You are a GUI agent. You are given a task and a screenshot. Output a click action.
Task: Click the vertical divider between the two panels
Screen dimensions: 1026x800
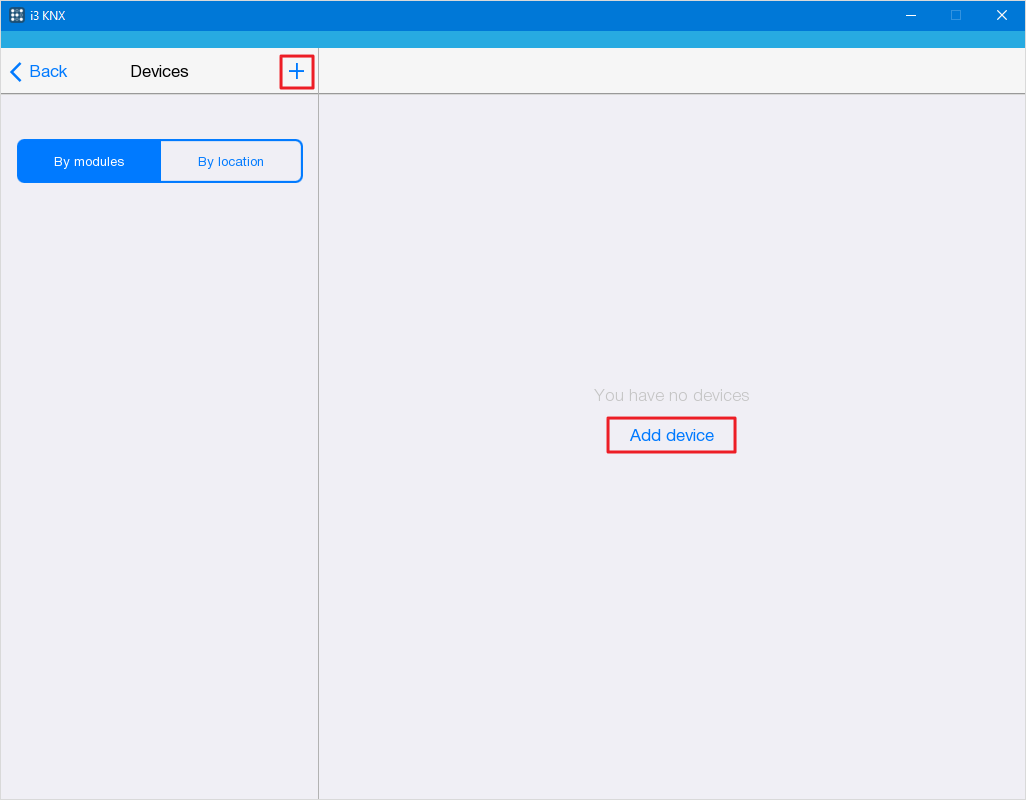(318, 450)
